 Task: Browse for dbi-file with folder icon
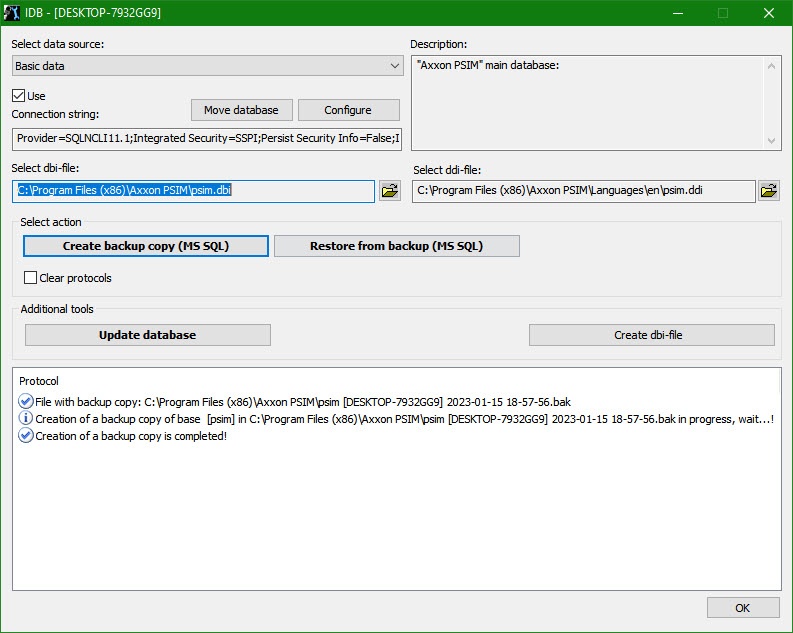(390, 191)
